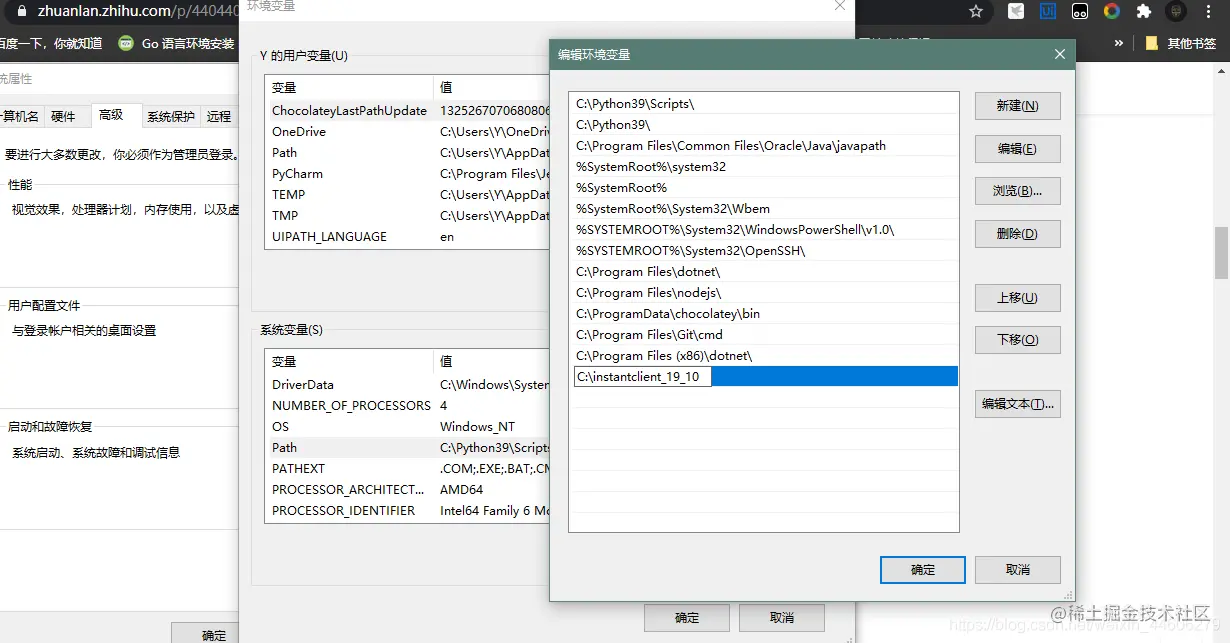Select the Path row in user variables
Image resolution: width=1230 pixels, height=643 pixels.
(x=408, y=153)
